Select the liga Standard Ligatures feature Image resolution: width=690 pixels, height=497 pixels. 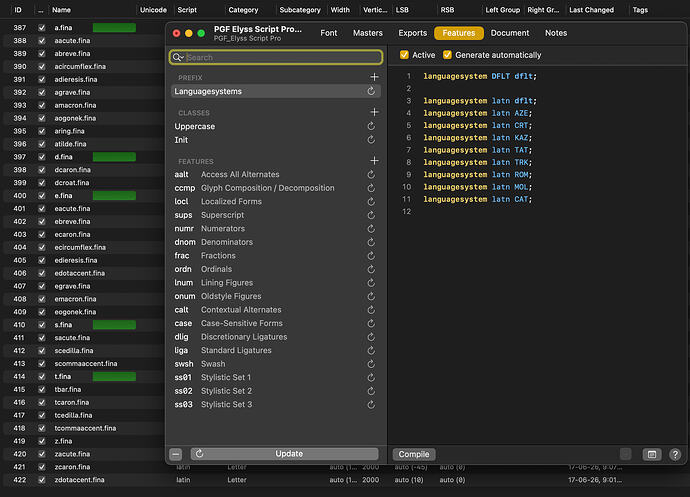point(275,350)
